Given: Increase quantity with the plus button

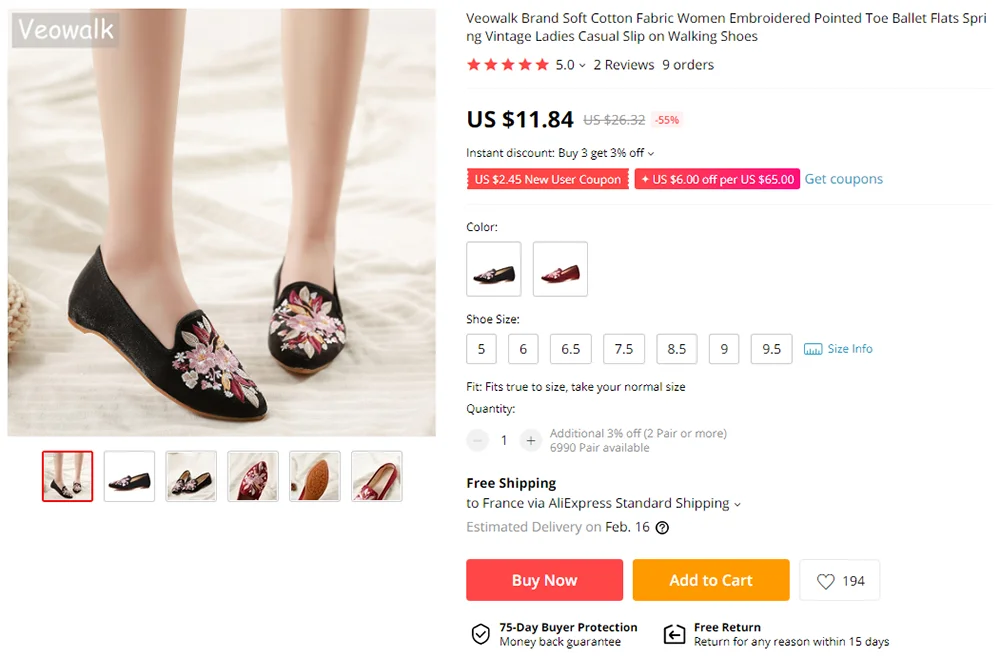Looking at the screenshot, I should [x=531, y=440].
